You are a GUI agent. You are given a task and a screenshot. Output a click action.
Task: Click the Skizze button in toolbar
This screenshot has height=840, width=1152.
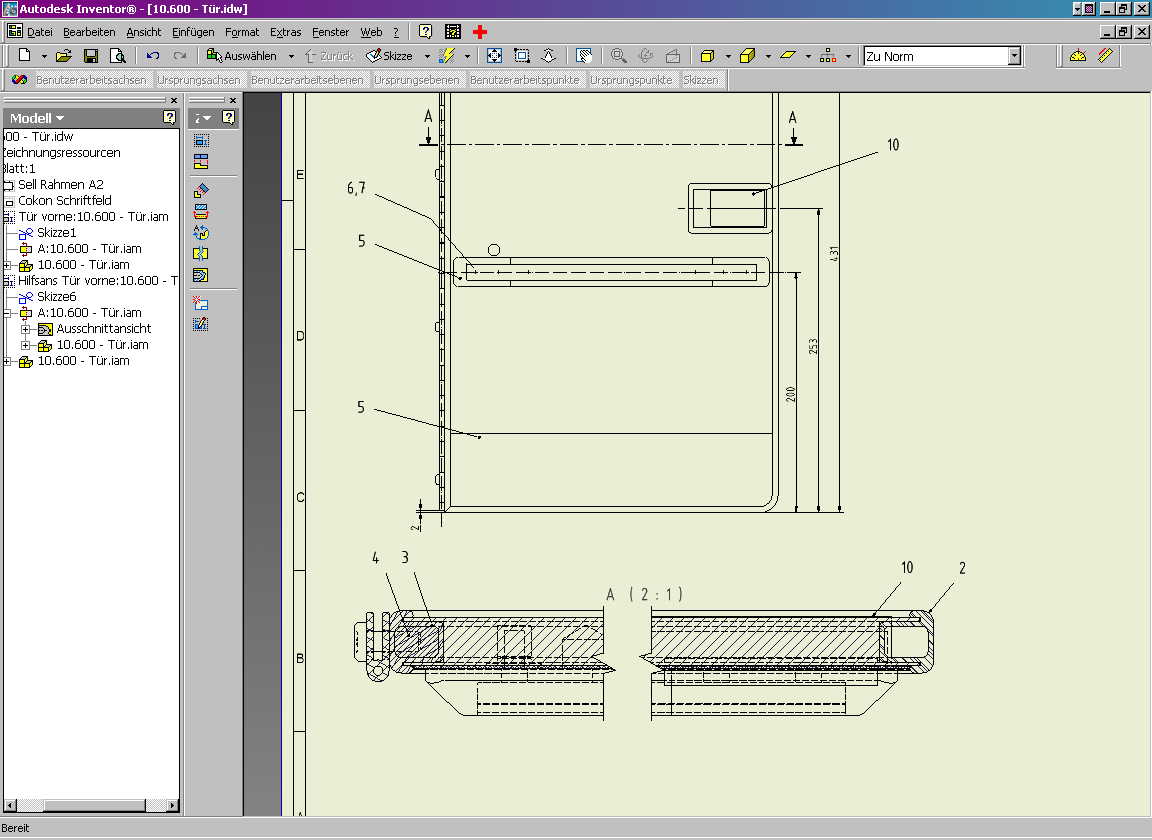click(390, 56)
